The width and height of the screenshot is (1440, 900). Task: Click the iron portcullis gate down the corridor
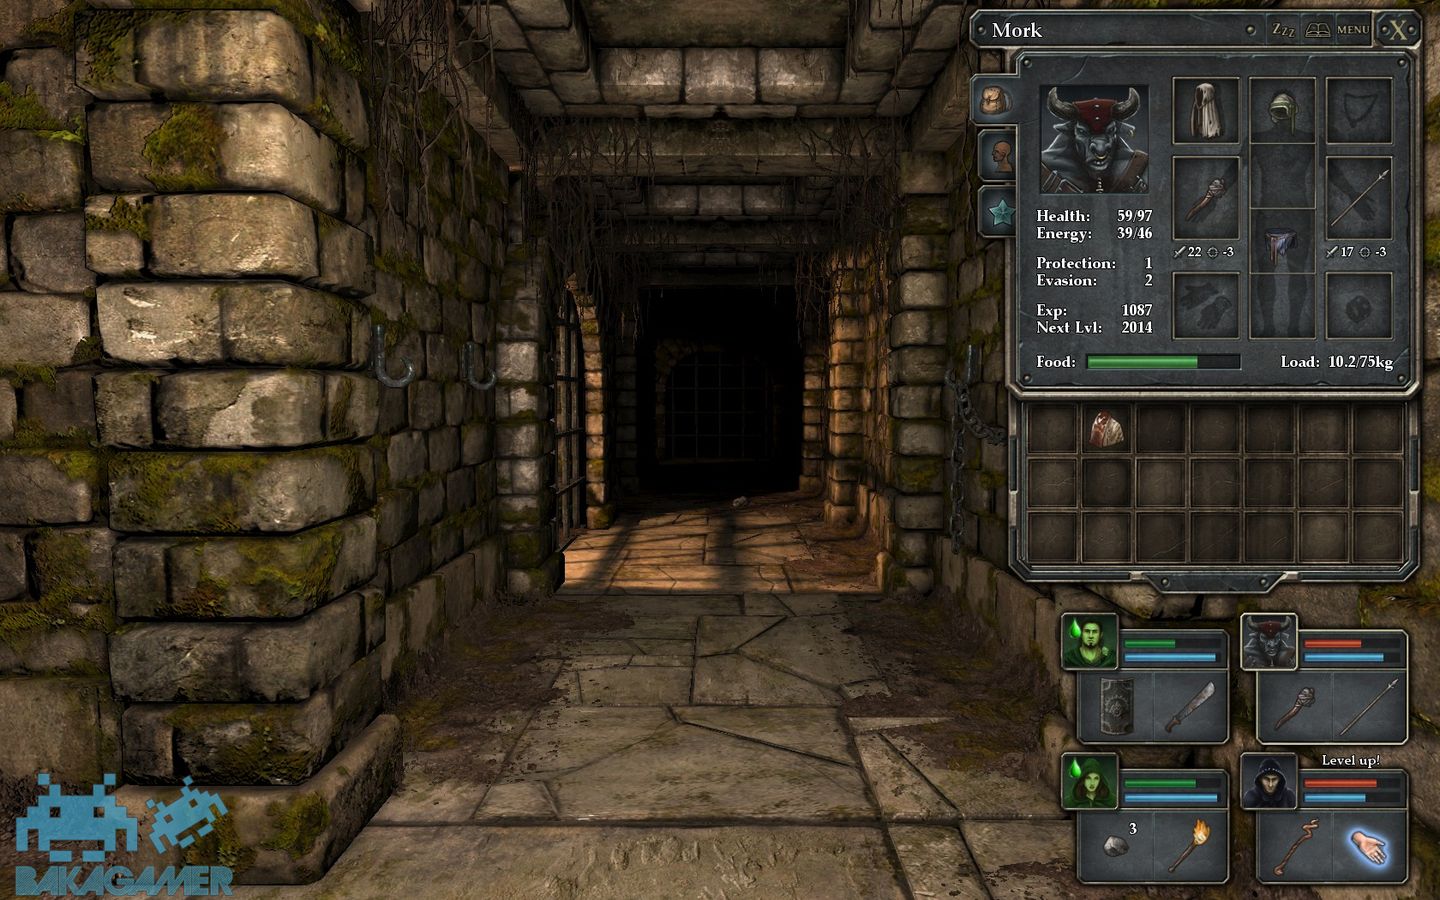point(720,404)
